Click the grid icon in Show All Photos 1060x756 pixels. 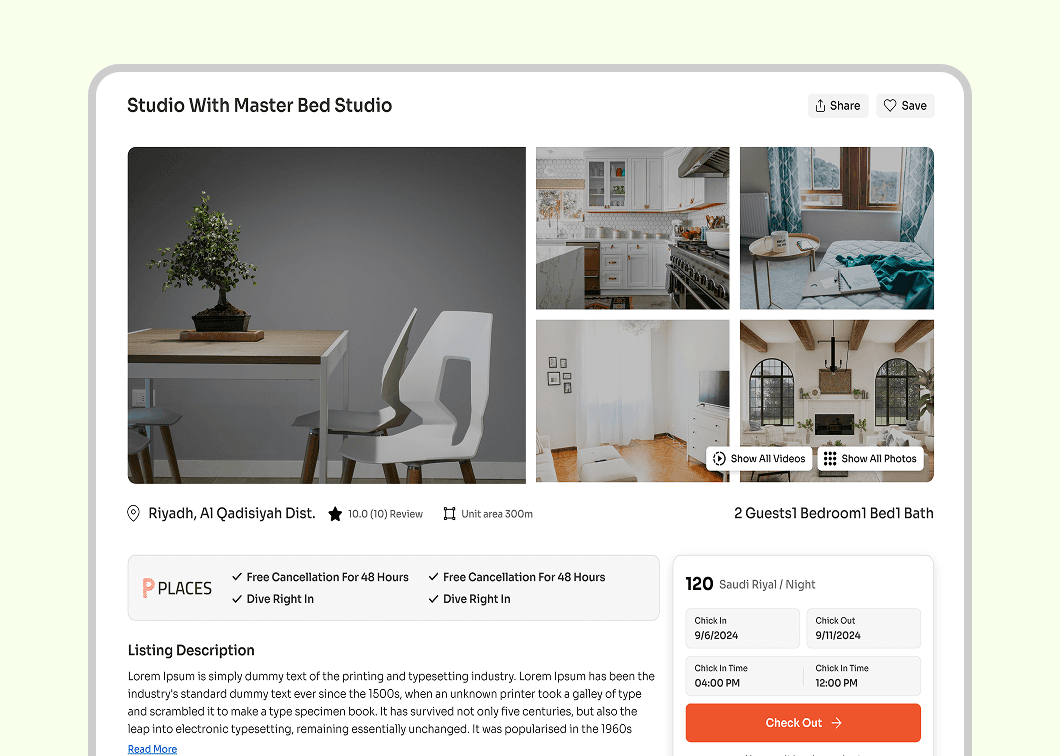(x=829, y=458)
